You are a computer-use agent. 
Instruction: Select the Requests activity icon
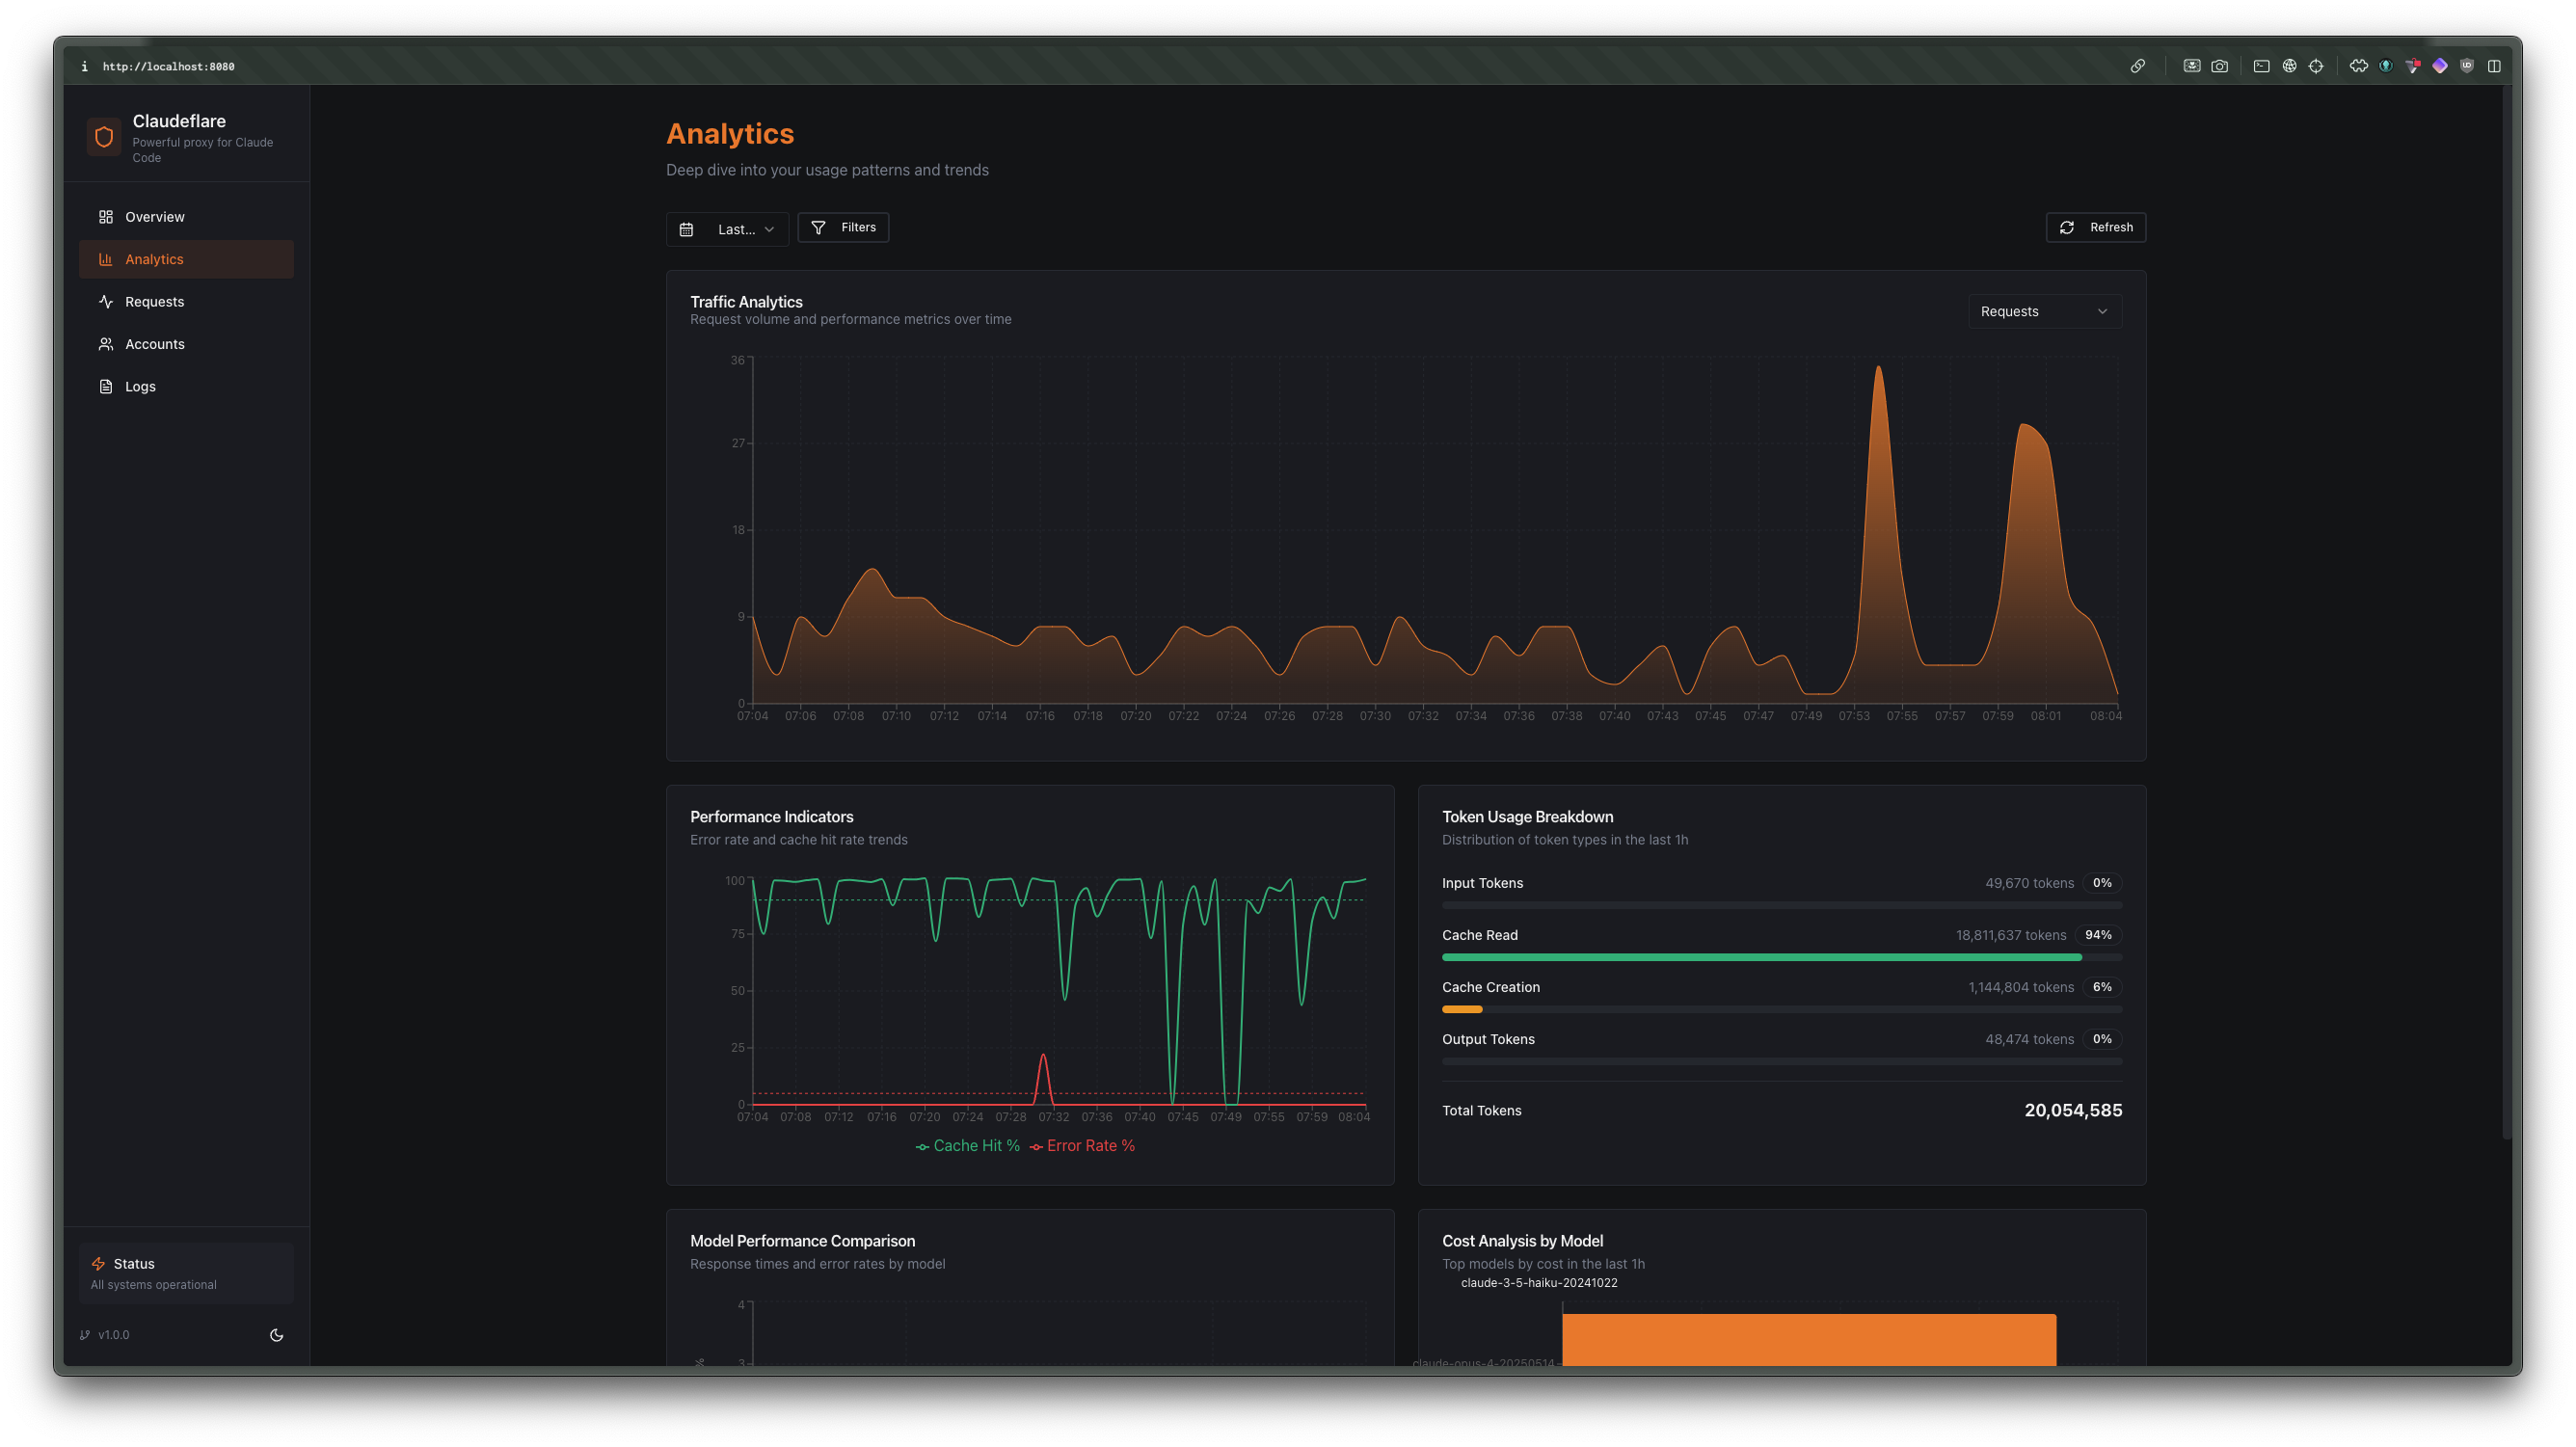[x=107, y=301]
